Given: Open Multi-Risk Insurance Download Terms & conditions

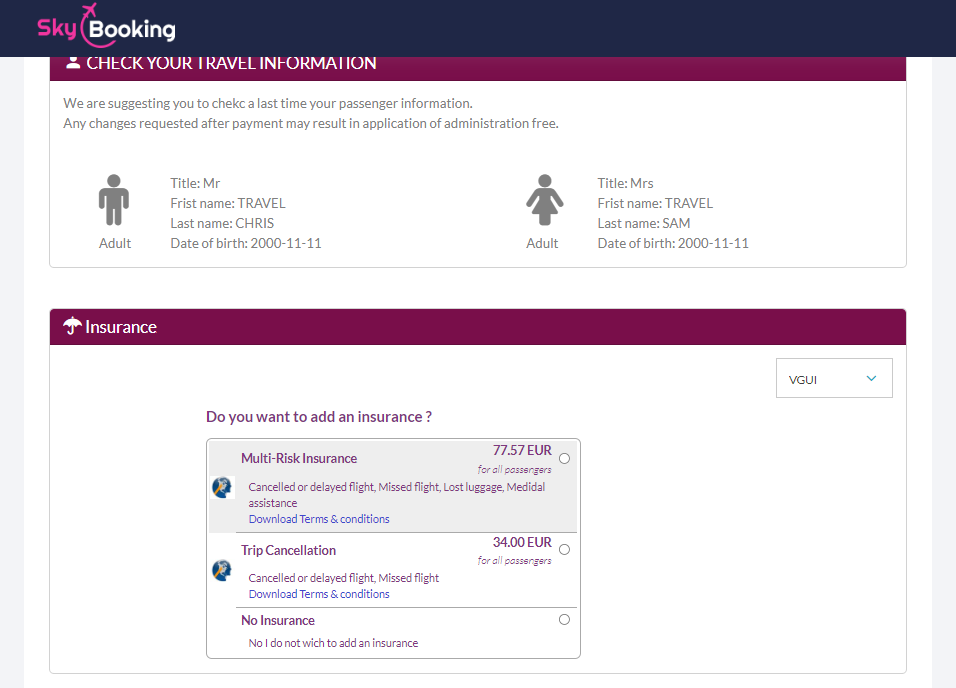Looking at the screenshot, I should coord(319,519).
